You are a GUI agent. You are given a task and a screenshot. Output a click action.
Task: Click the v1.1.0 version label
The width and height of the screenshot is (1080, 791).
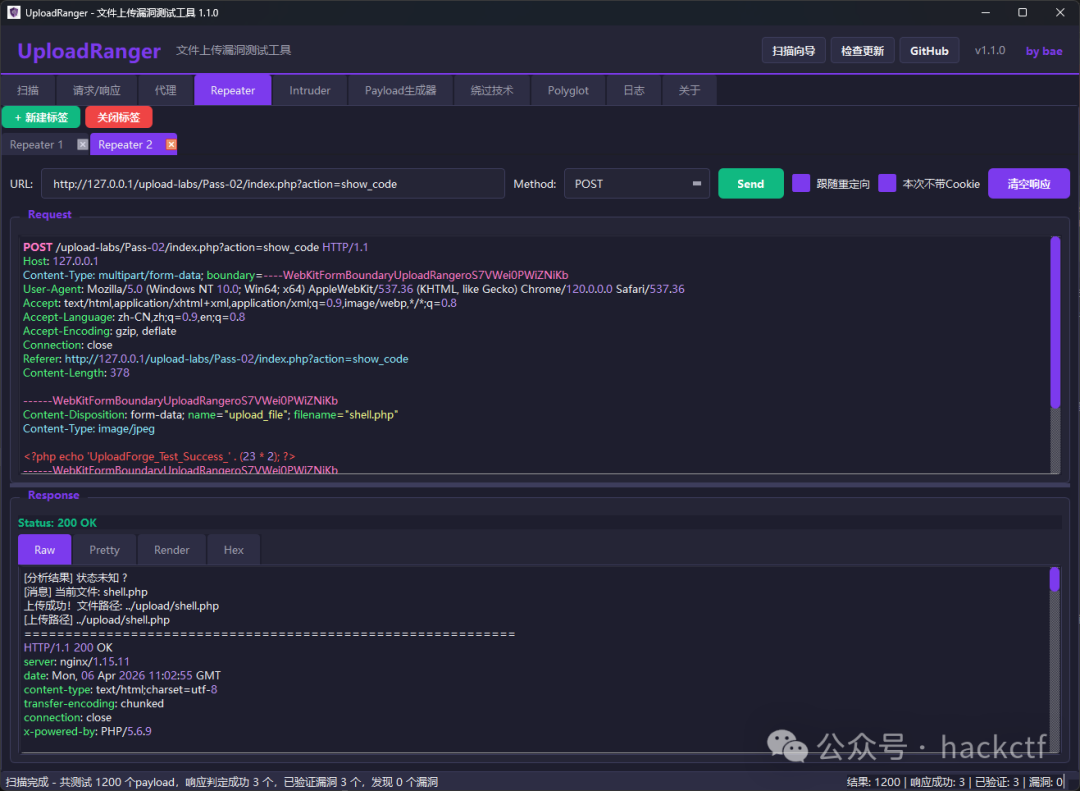990,51
